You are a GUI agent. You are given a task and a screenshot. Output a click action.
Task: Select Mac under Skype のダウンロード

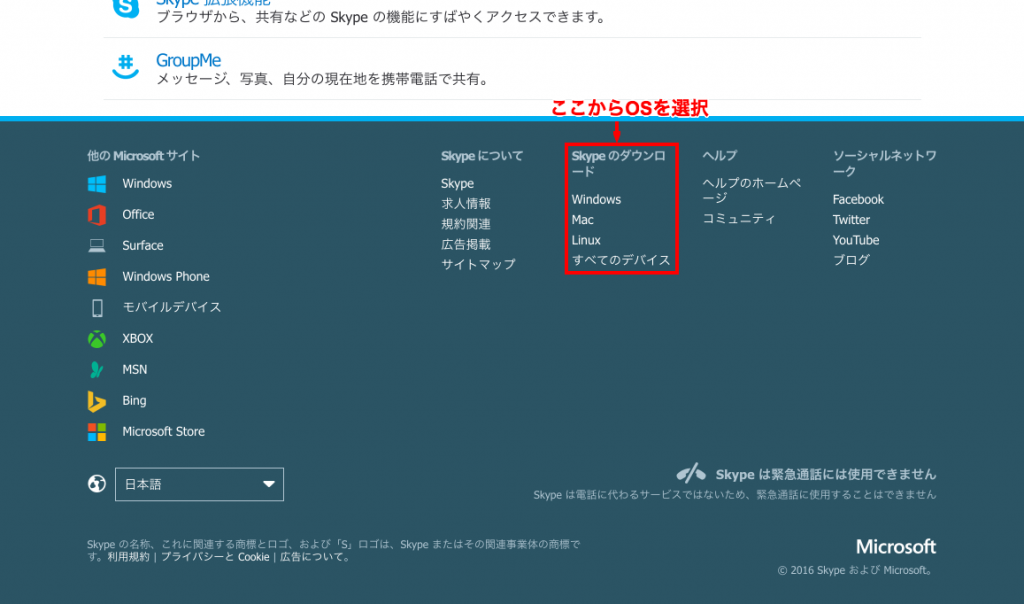pos(583,219)
